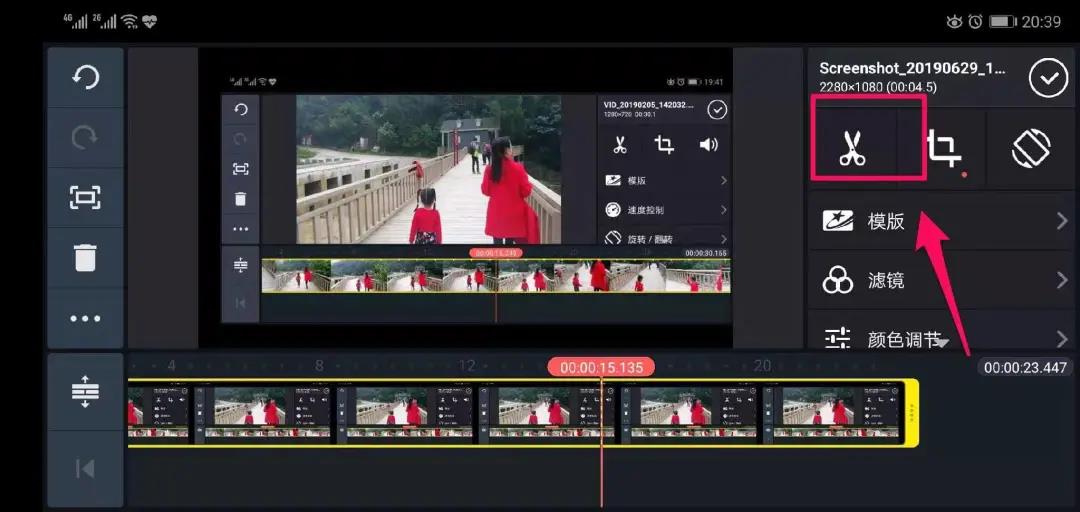Grab the yellow trim handle at clip end
The width and height of the screenshot is (1080, 512).
click(x=911, y=413)
